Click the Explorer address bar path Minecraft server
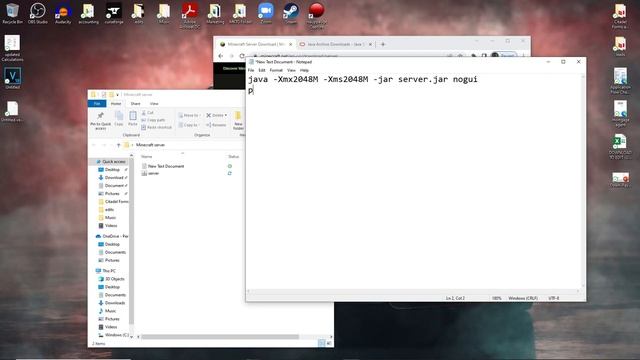Image resolution: width=640 pixels, height=360 pixels. pyautogui.click(x=150, y=145)
